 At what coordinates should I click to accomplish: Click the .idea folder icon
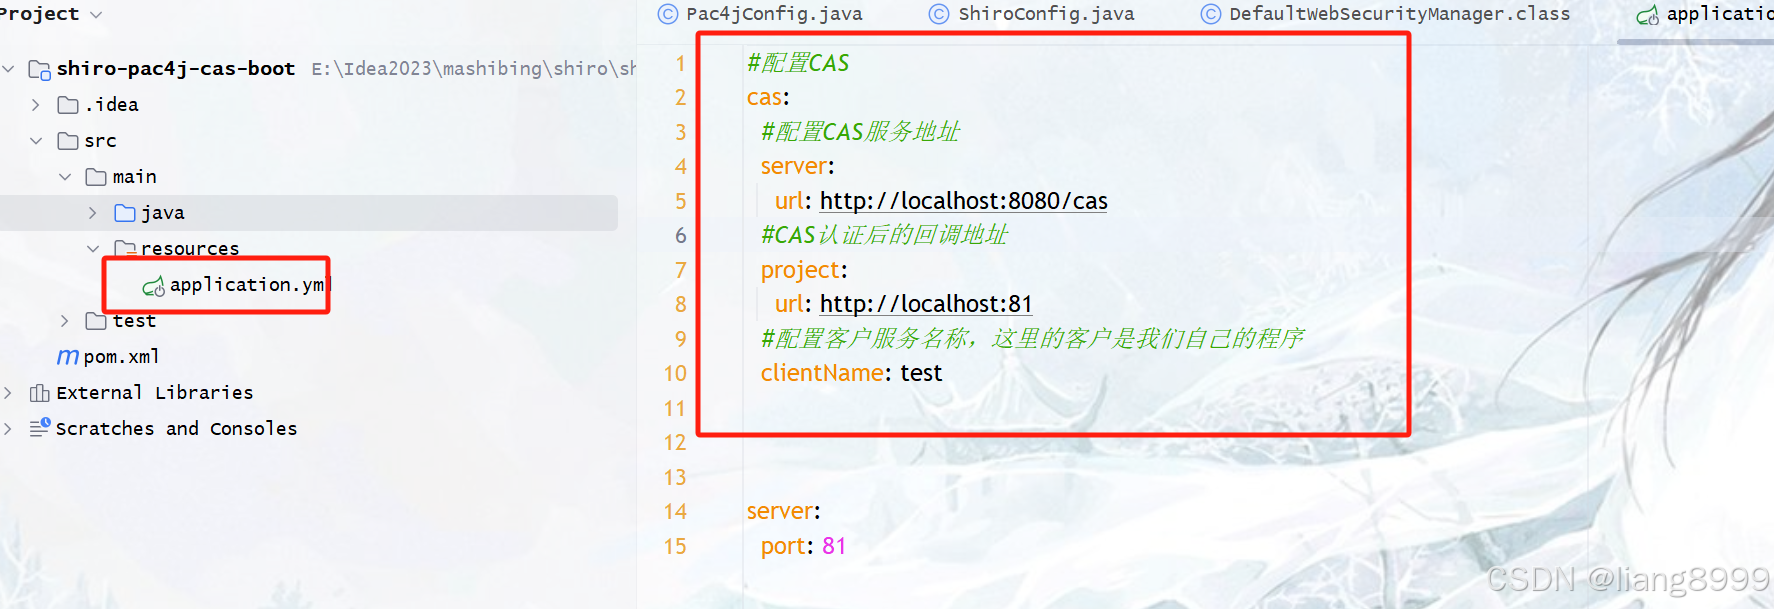pos(68,105)
